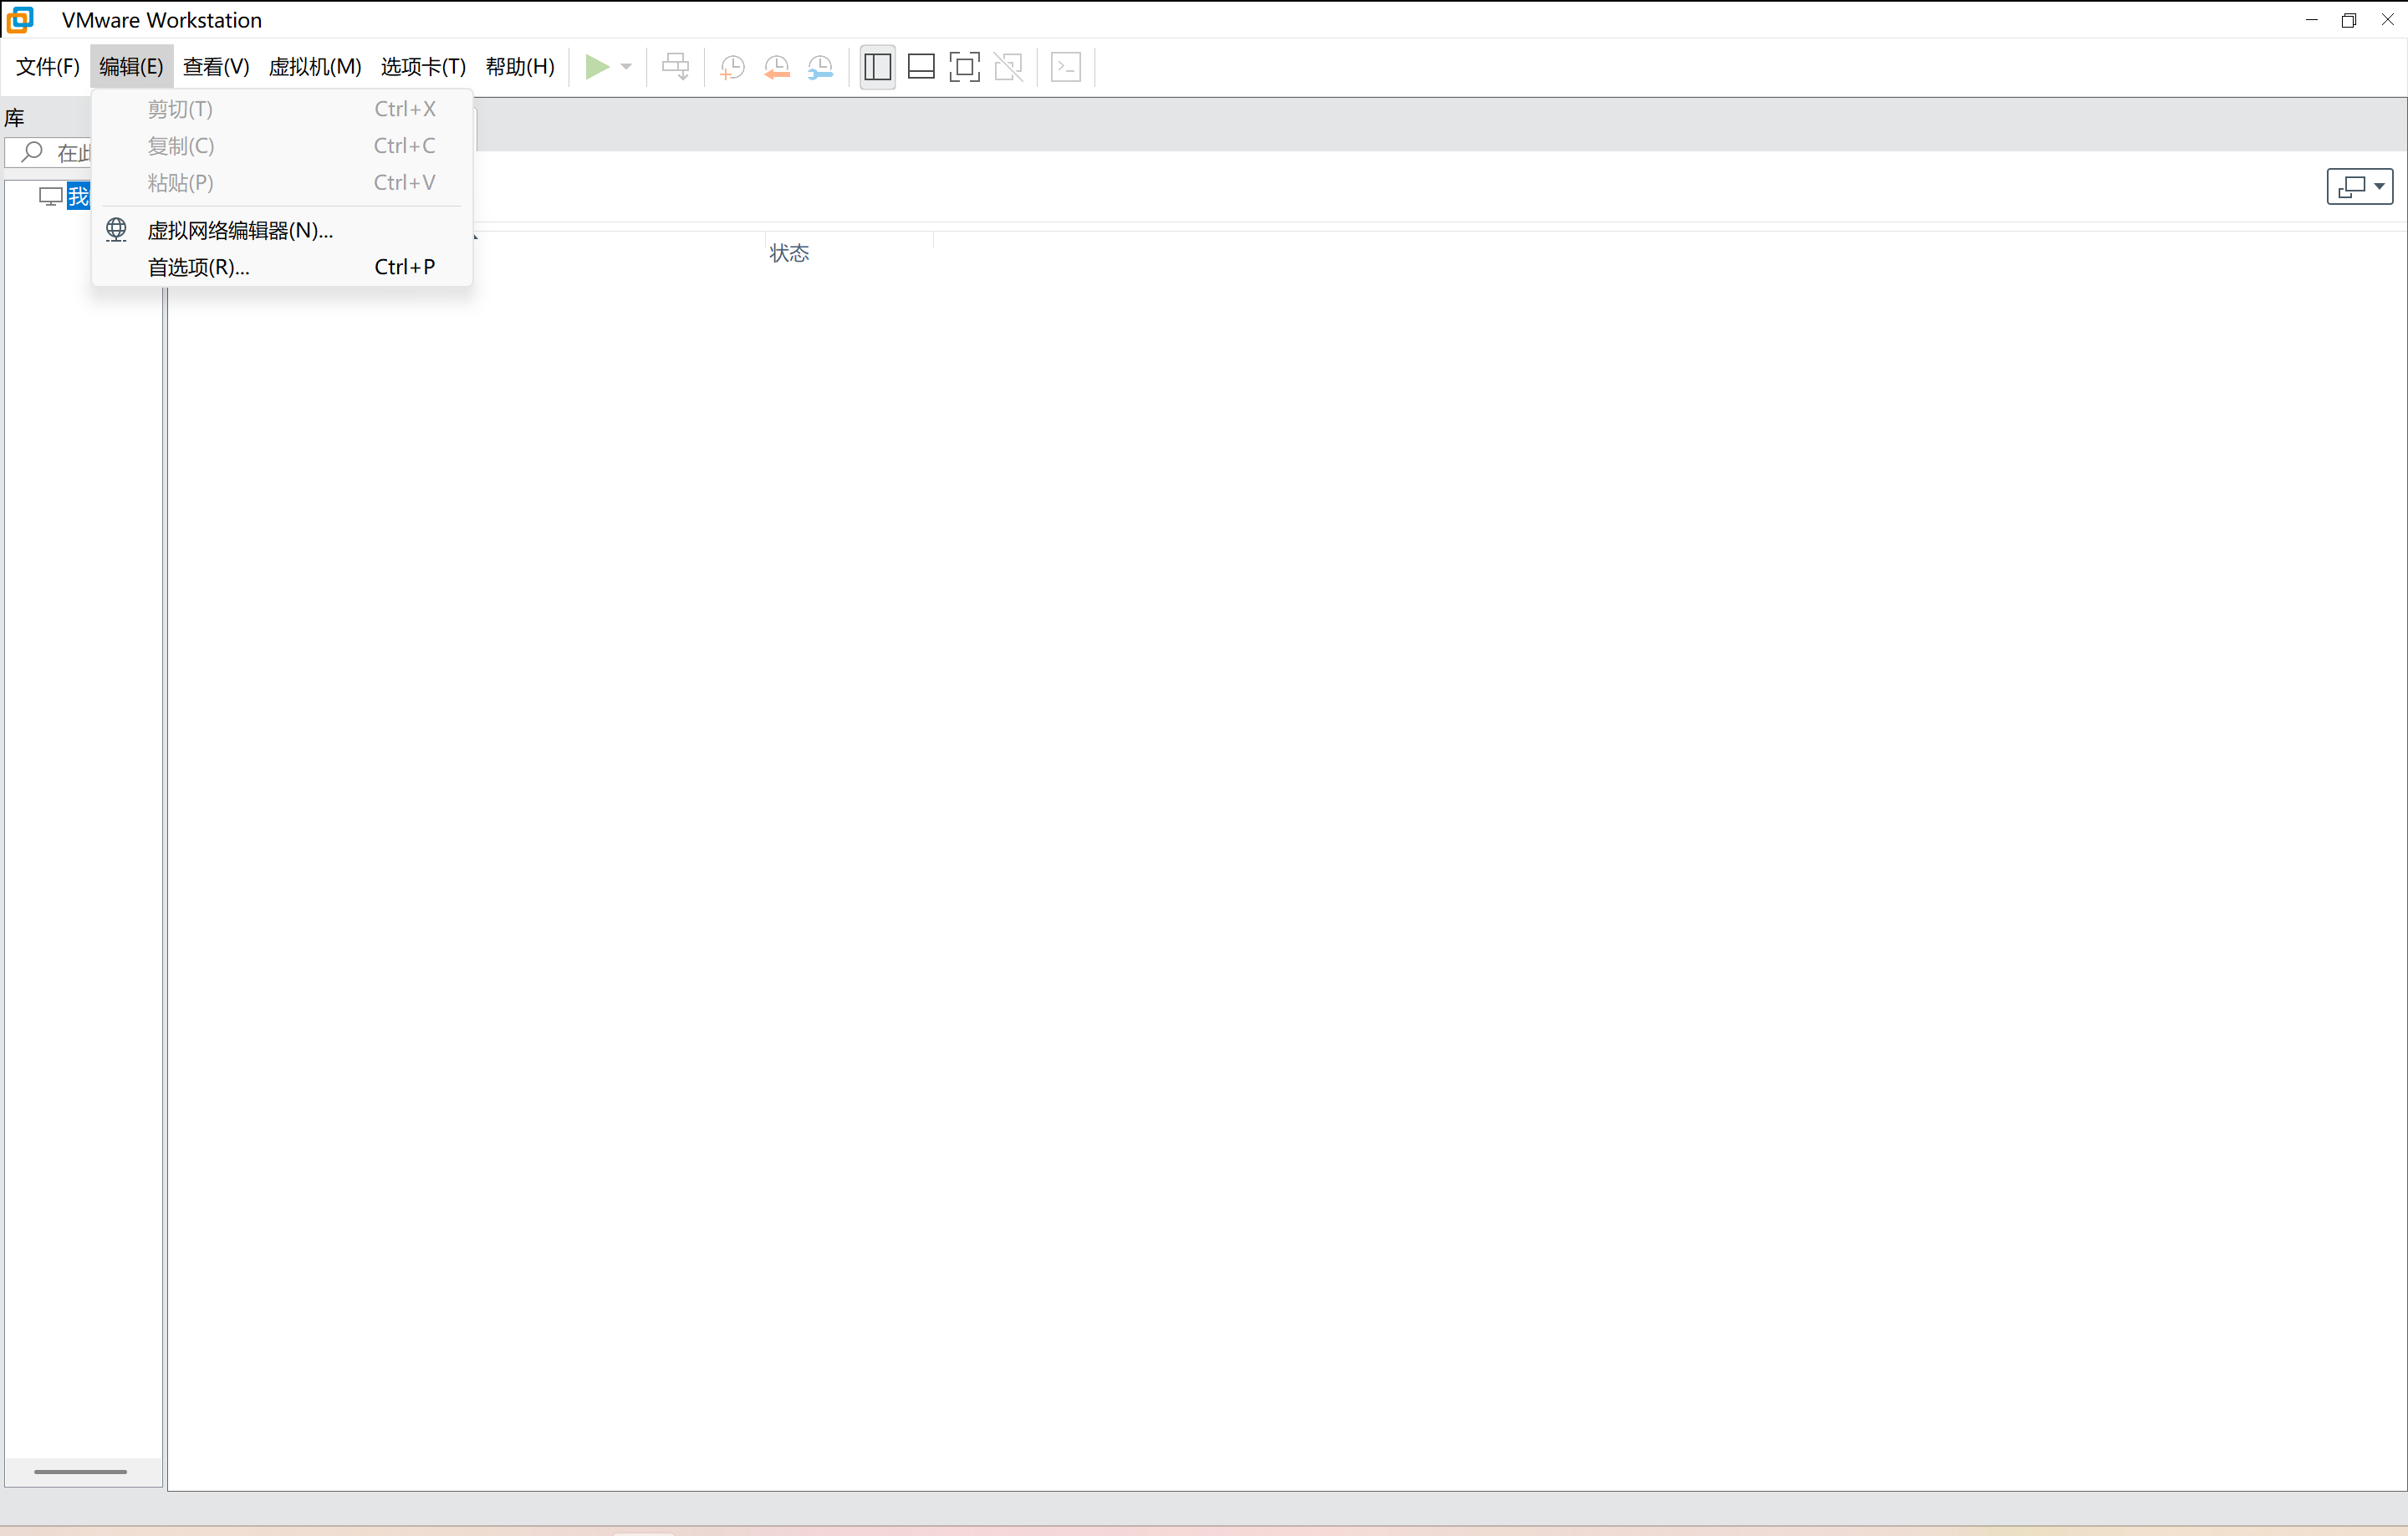Click the revert to snapshot icon
This screenshot has height=1536, width=2408.
pos(776,67)
